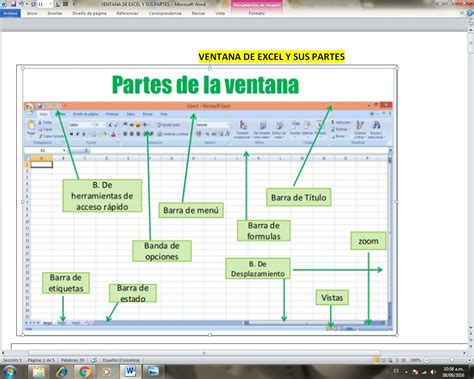Click the Undo arrow icon in quick access toolbar
Screen dimensions: 474x379
pyautogui.click(x=22, y=4)
